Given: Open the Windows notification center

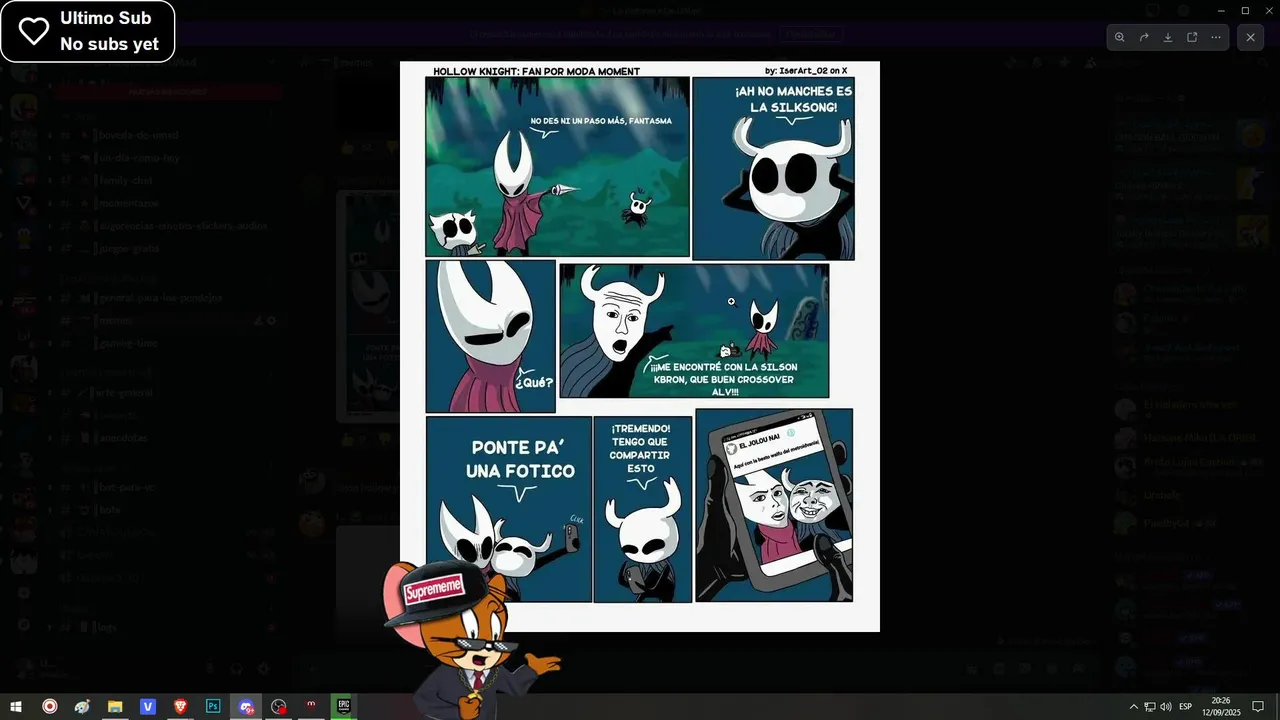Looking at the screenshot, I should pyautogui.click(x=1258, y=707).
